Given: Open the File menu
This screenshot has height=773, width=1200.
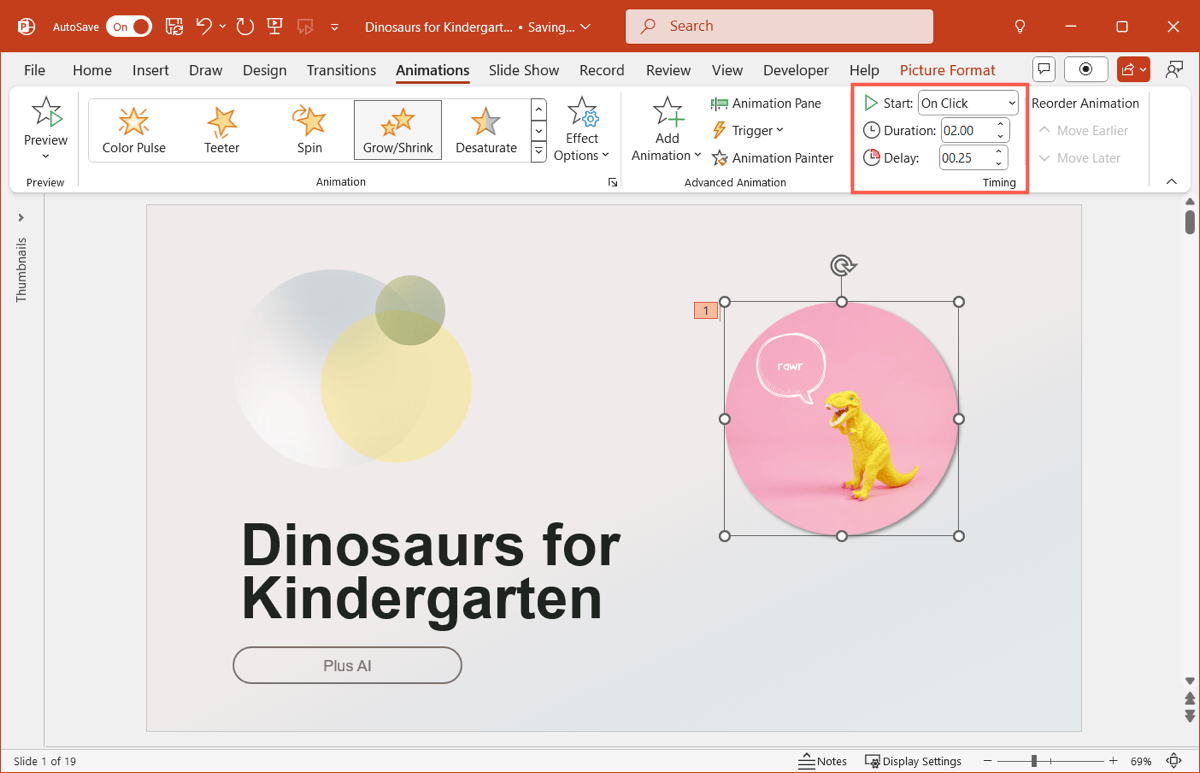Looking at the screenshot, I should pos(35,70).
